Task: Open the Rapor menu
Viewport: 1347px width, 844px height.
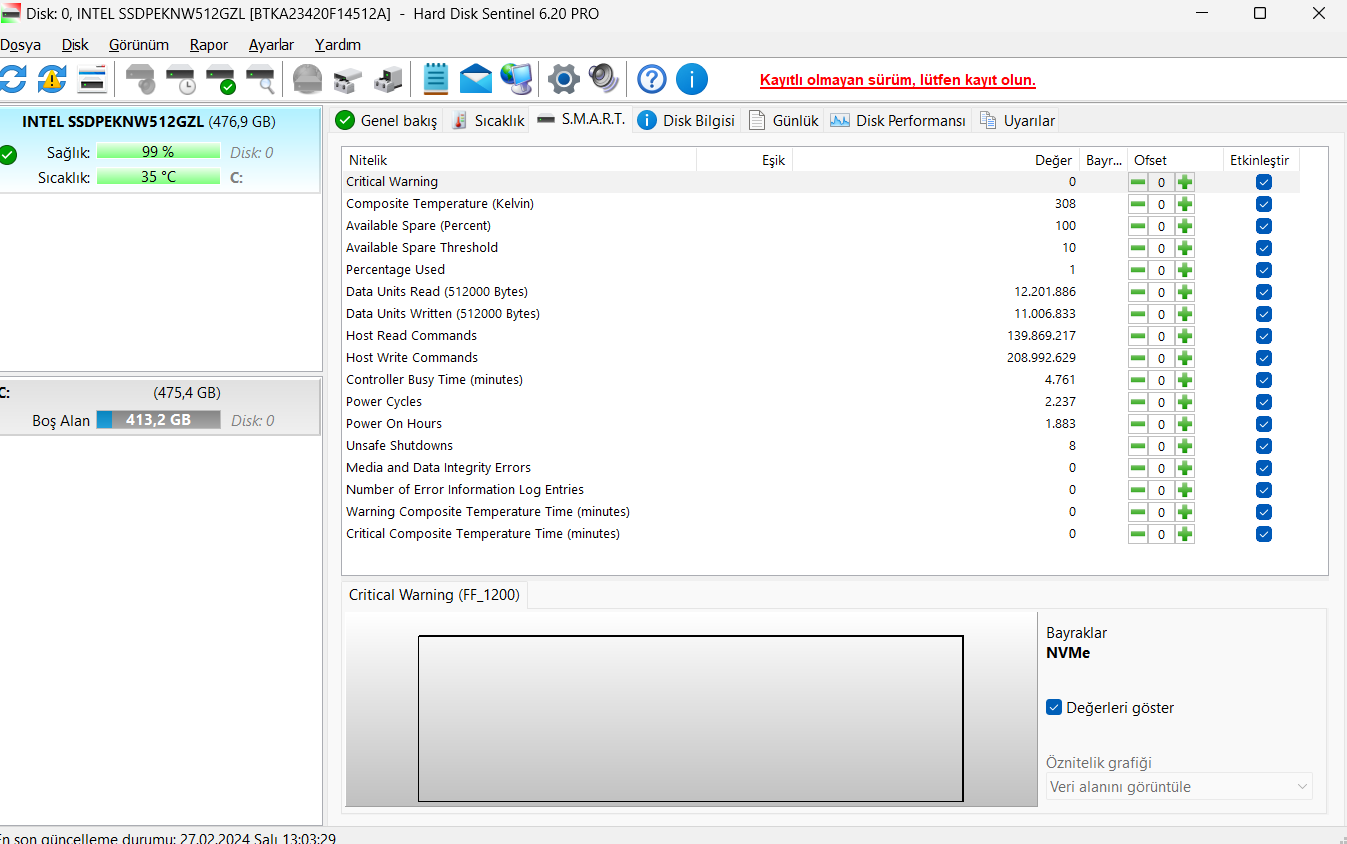Action: (x=209, y=45)
